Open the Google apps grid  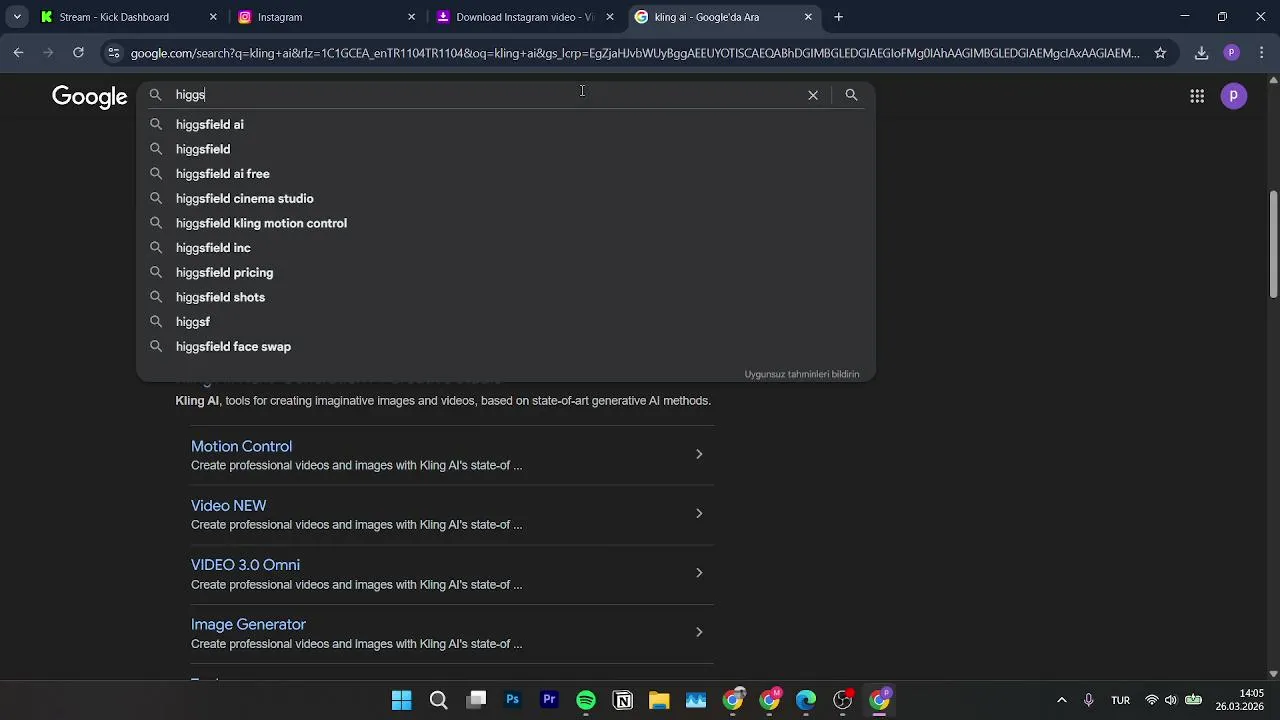[1197, 96]
